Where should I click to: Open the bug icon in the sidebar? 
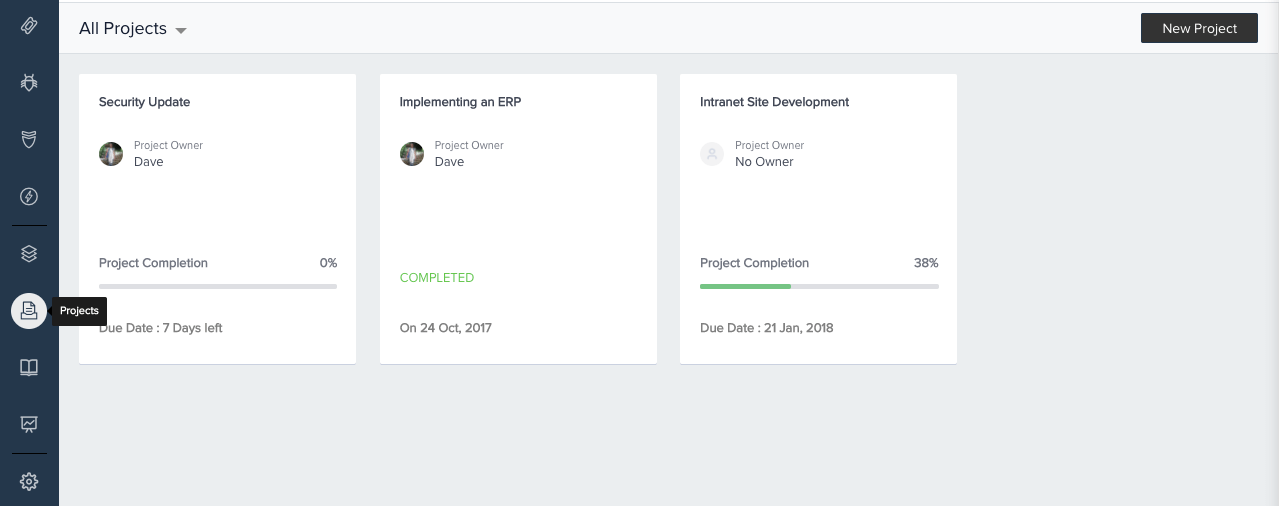click(x=29, y=82)
